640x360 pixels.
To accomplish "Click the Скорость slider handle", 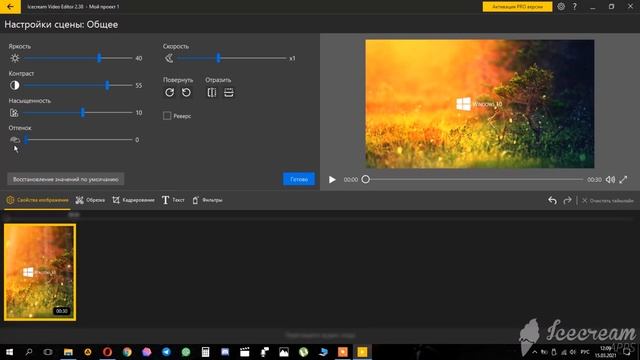I will [218, 58].
